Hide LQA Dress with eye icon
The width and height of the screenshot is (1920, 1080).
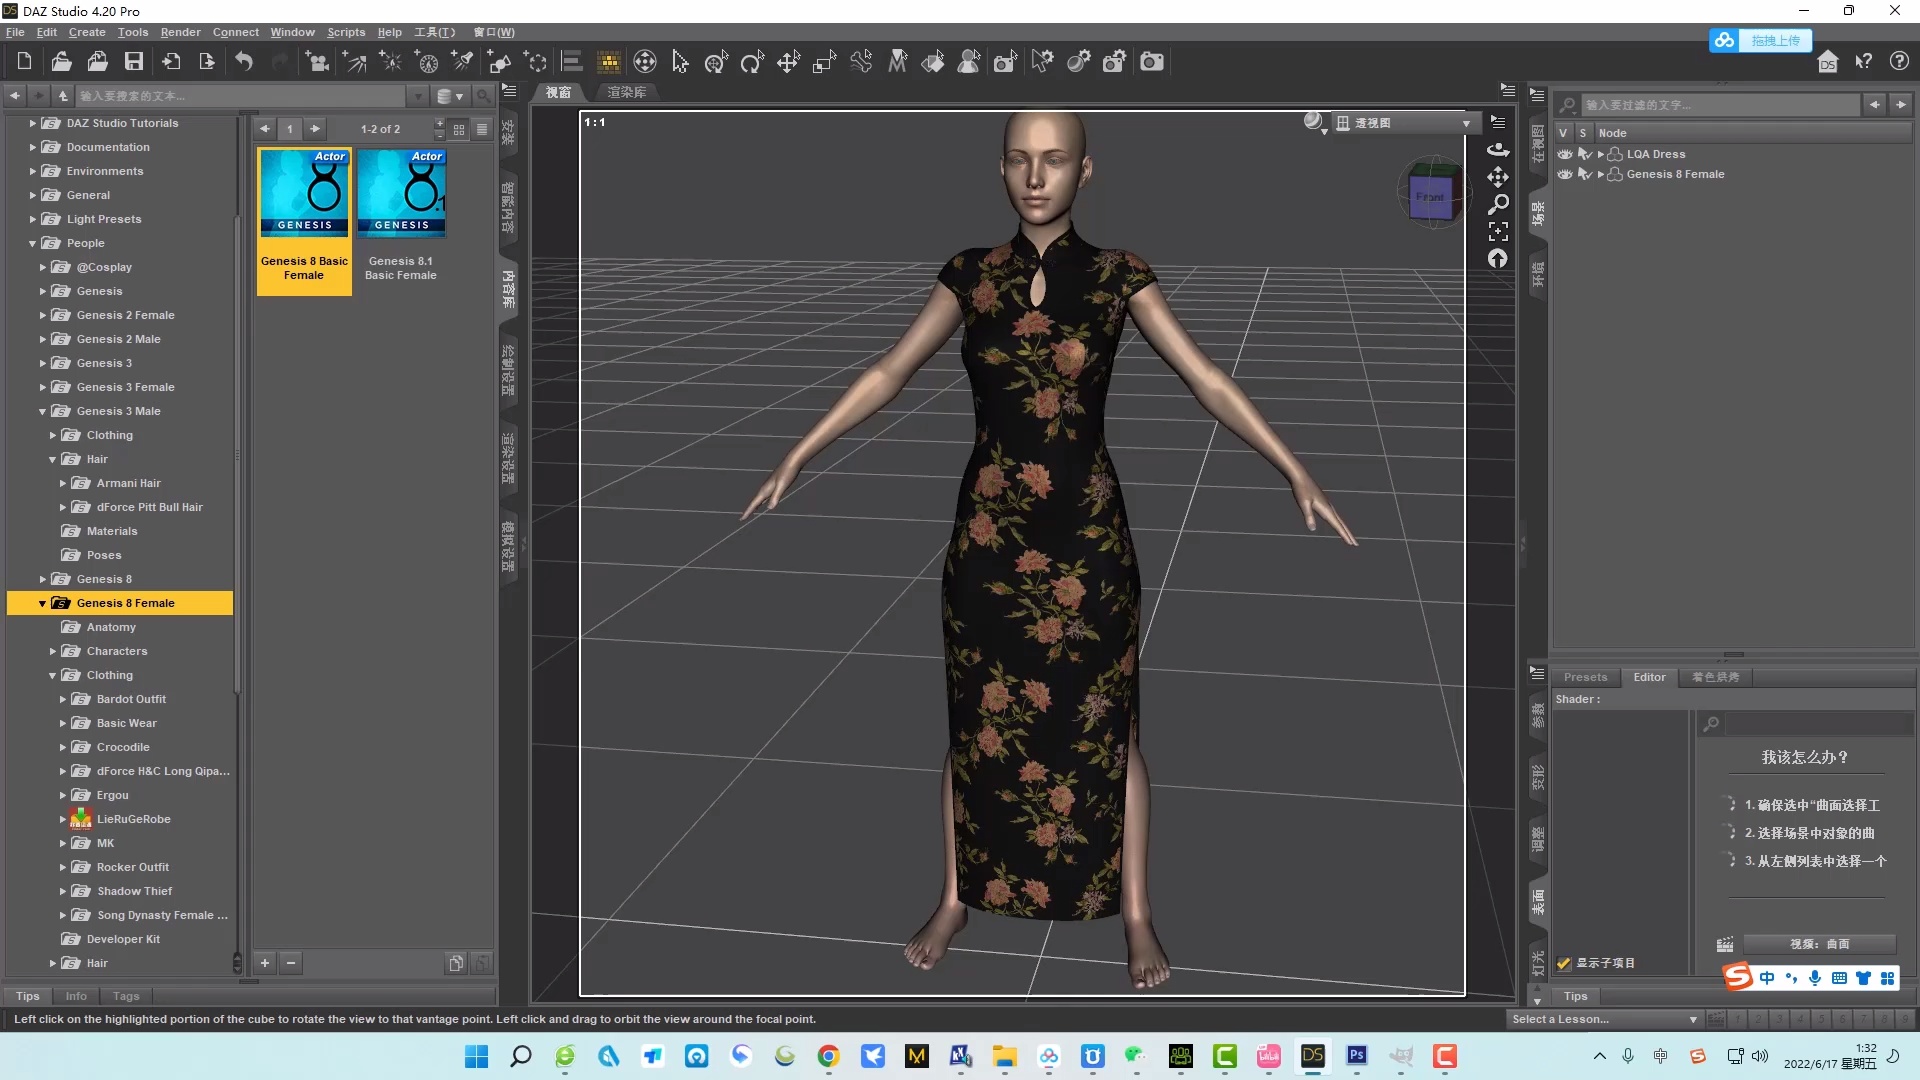tap(1564, 154)
